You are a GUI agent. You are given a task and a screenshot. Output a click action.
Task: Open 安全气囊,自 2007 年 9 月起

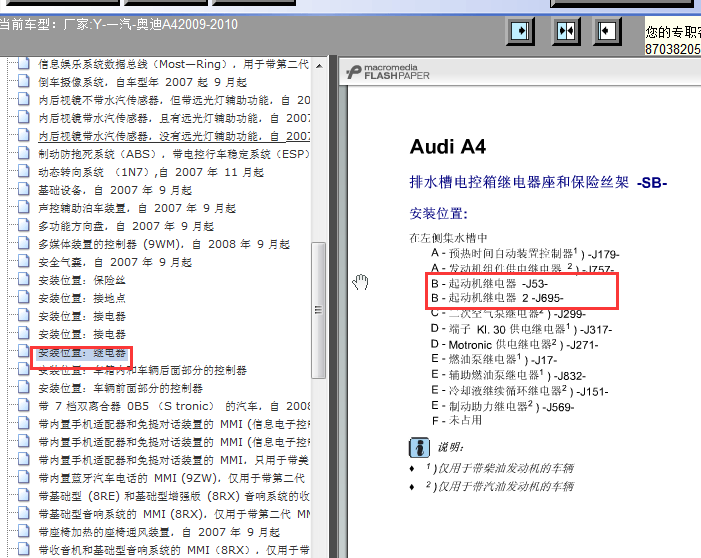115,262
